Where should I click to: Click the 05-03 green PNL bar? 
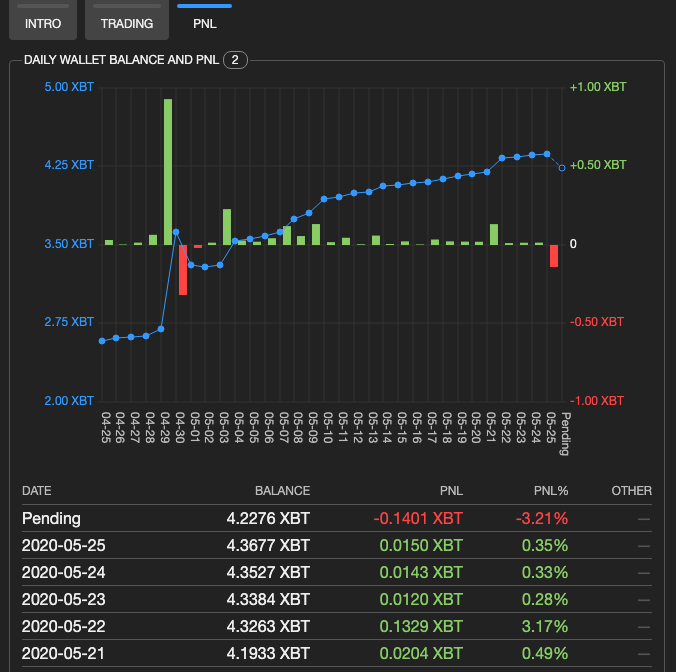(227, 227)
